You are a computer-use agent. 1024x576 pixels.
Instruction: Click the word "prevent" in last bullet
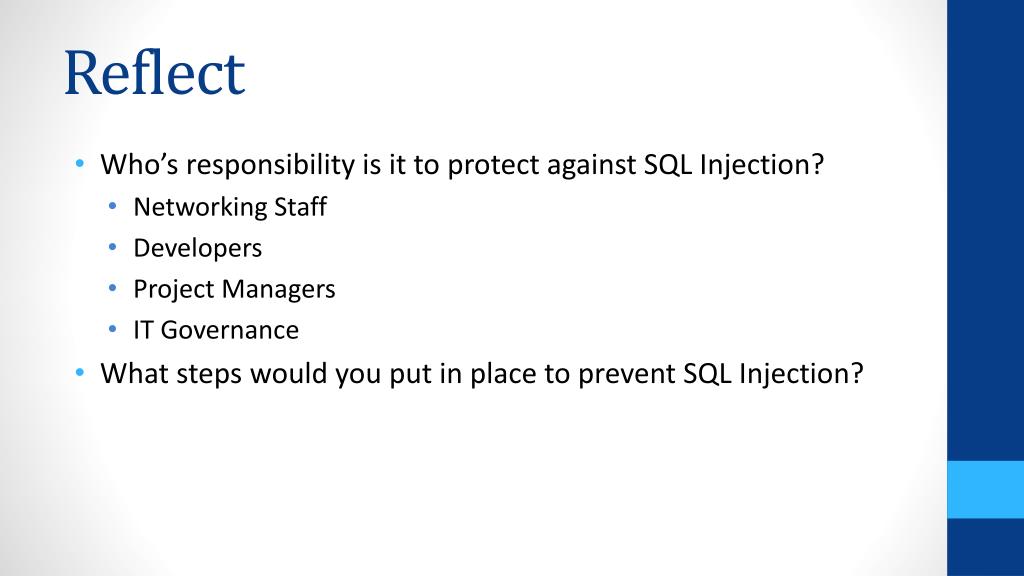pyautogui.click(x=626, y=374)
